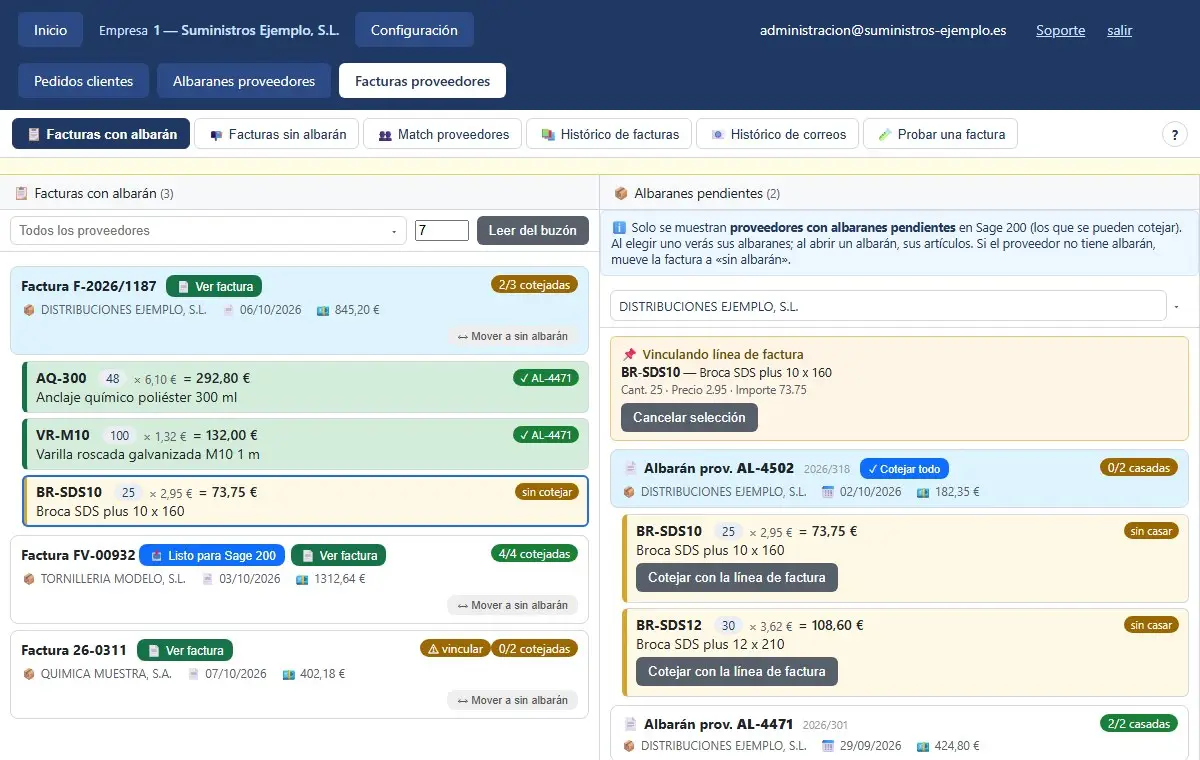View invoice 26-0311 with Ver factura
Viewport: 1200px width, 760px height.
185,650
